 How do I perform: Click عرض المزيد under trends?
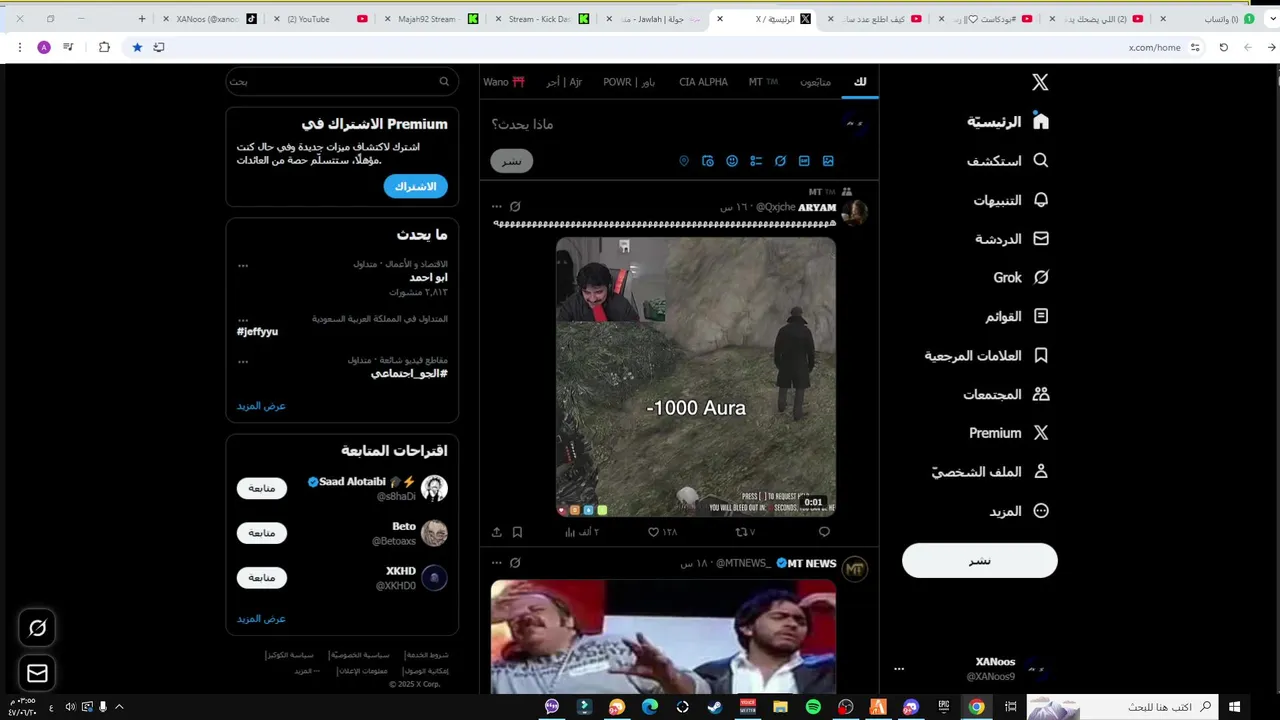tap(261, 406)
